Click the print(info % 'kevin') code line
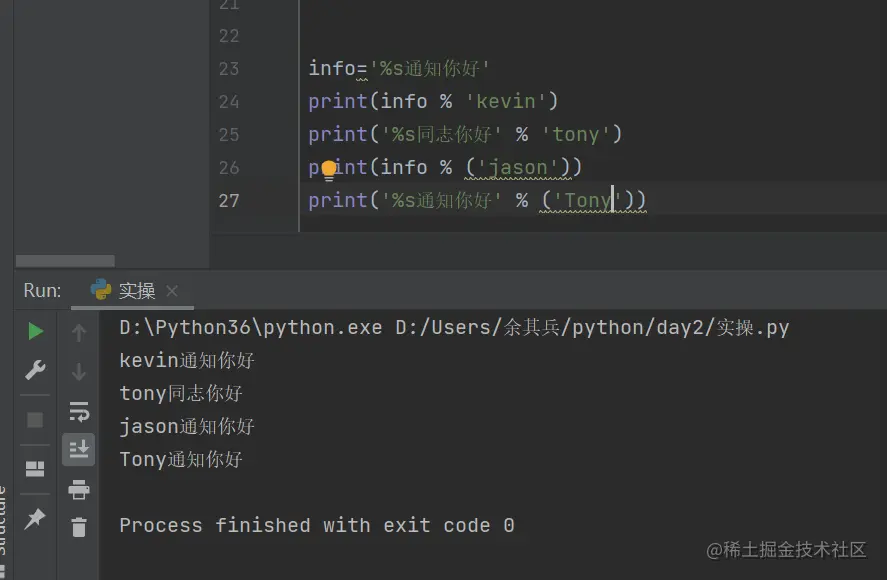The image size is (887, 580). pyautogui.click(x=433, y=101)
